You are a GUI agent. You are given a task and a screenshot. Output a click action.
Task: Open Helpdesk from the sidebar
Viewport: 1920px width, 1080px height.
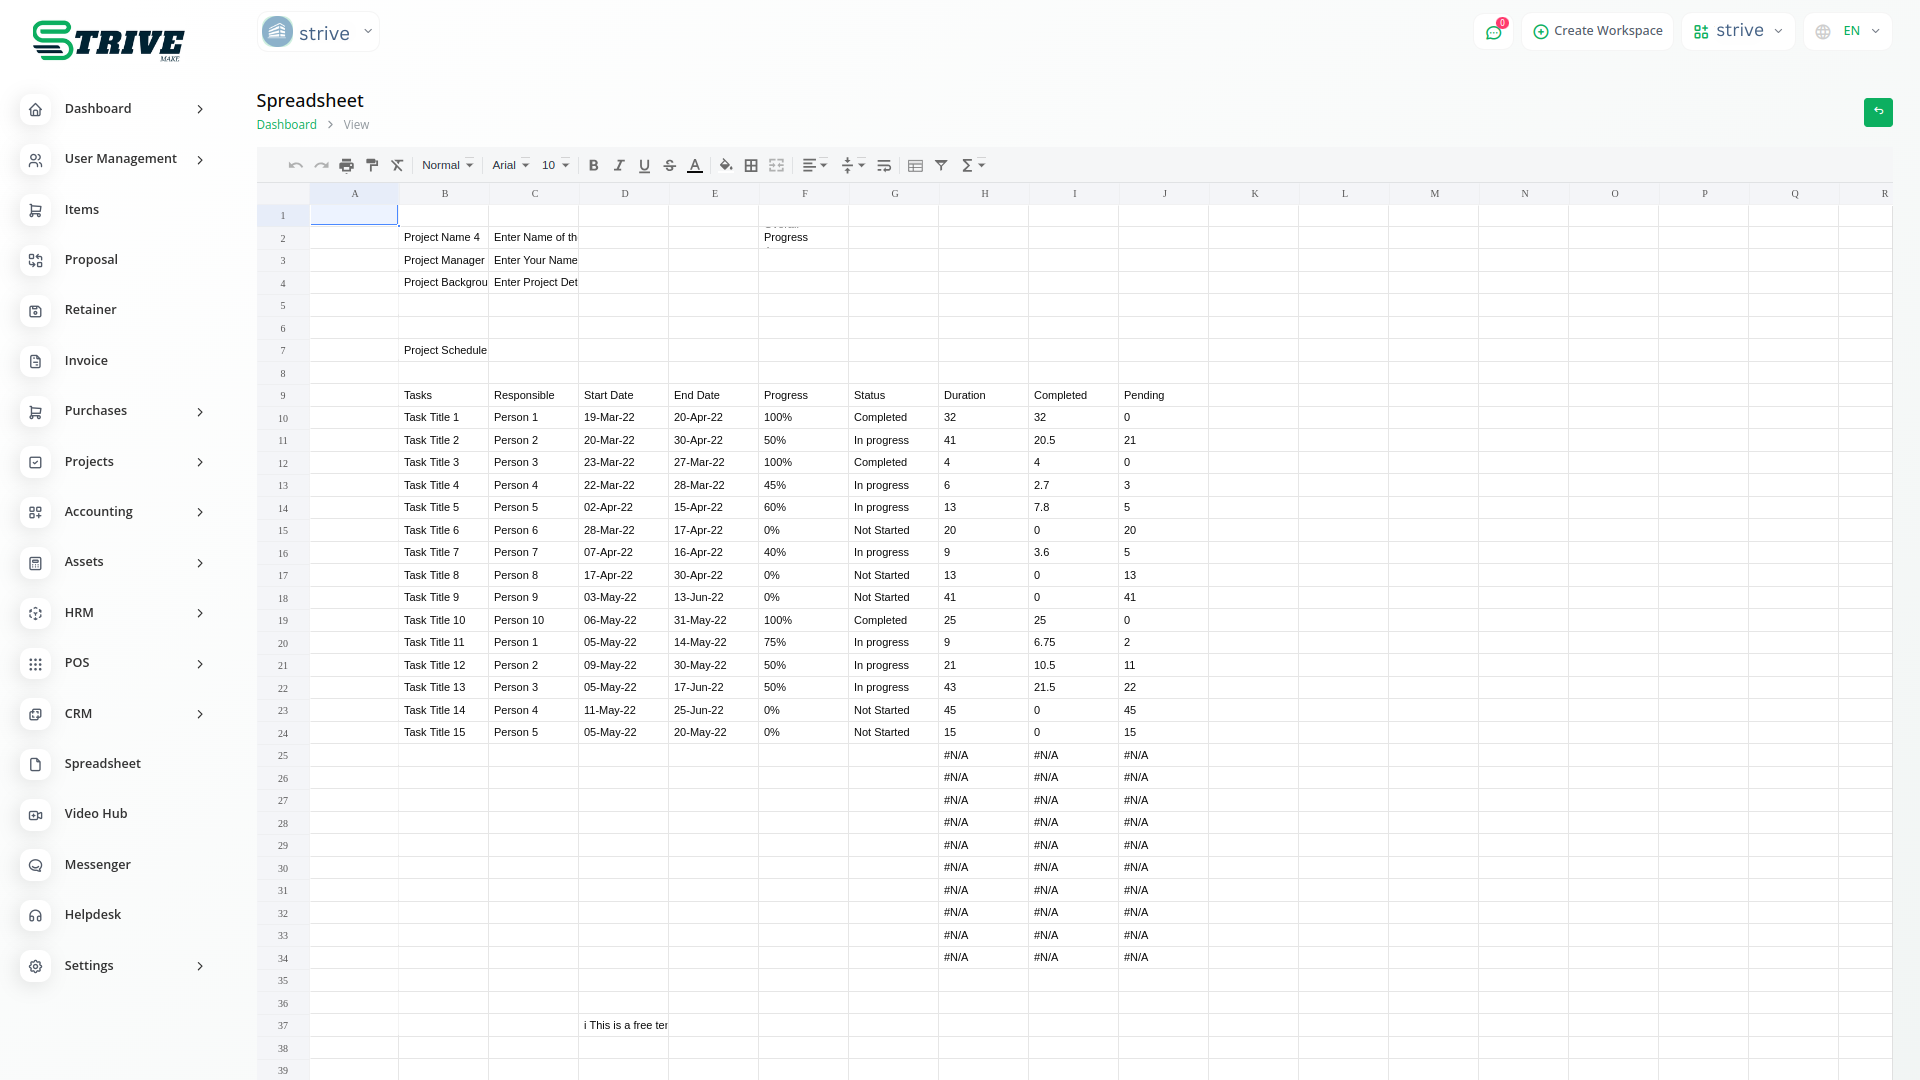(x=93, y=915)
